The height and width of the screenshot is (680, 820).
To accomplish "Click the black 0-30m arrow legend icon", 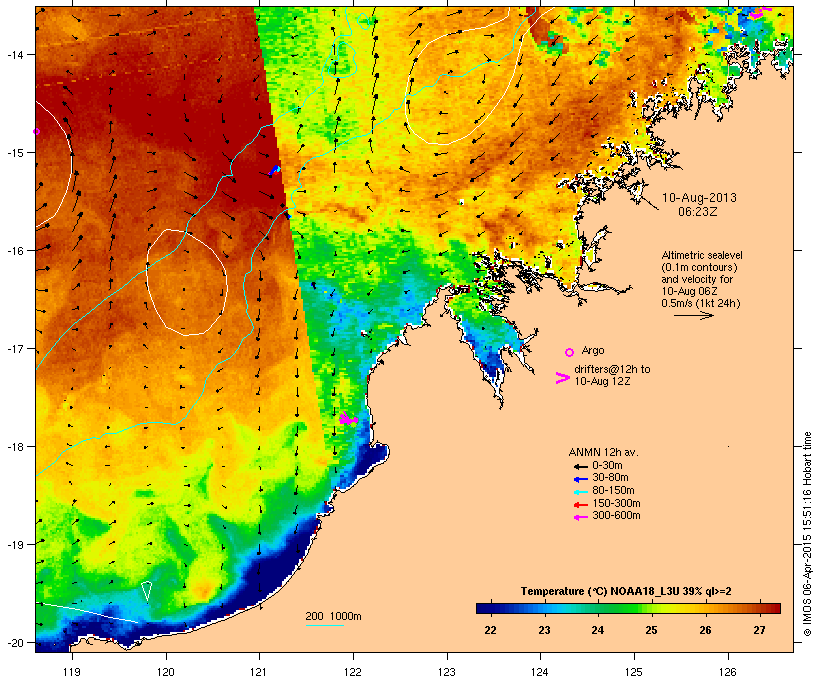I will click(x=580, y=467).
